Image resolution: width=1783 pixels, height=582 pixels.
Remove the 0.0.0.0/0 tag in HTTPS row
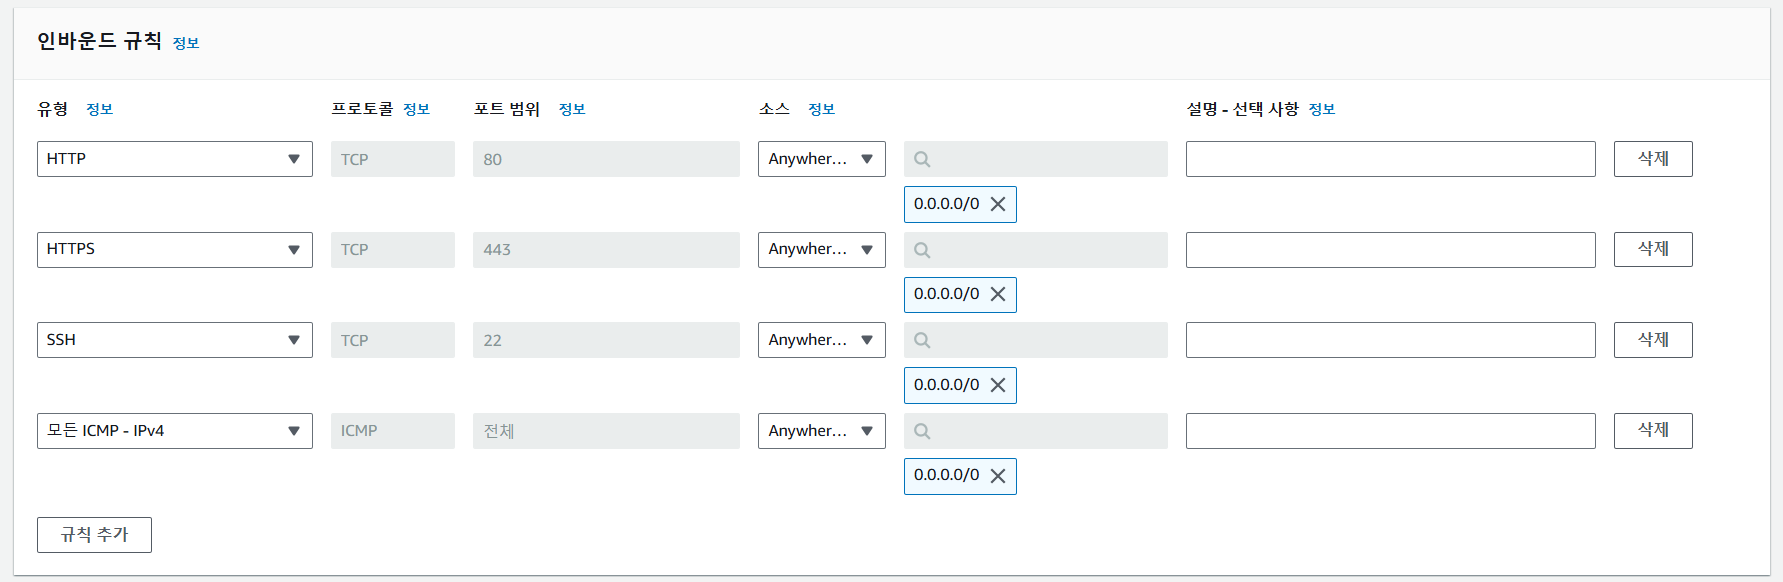pyautogui.click(x=998, y=294)
